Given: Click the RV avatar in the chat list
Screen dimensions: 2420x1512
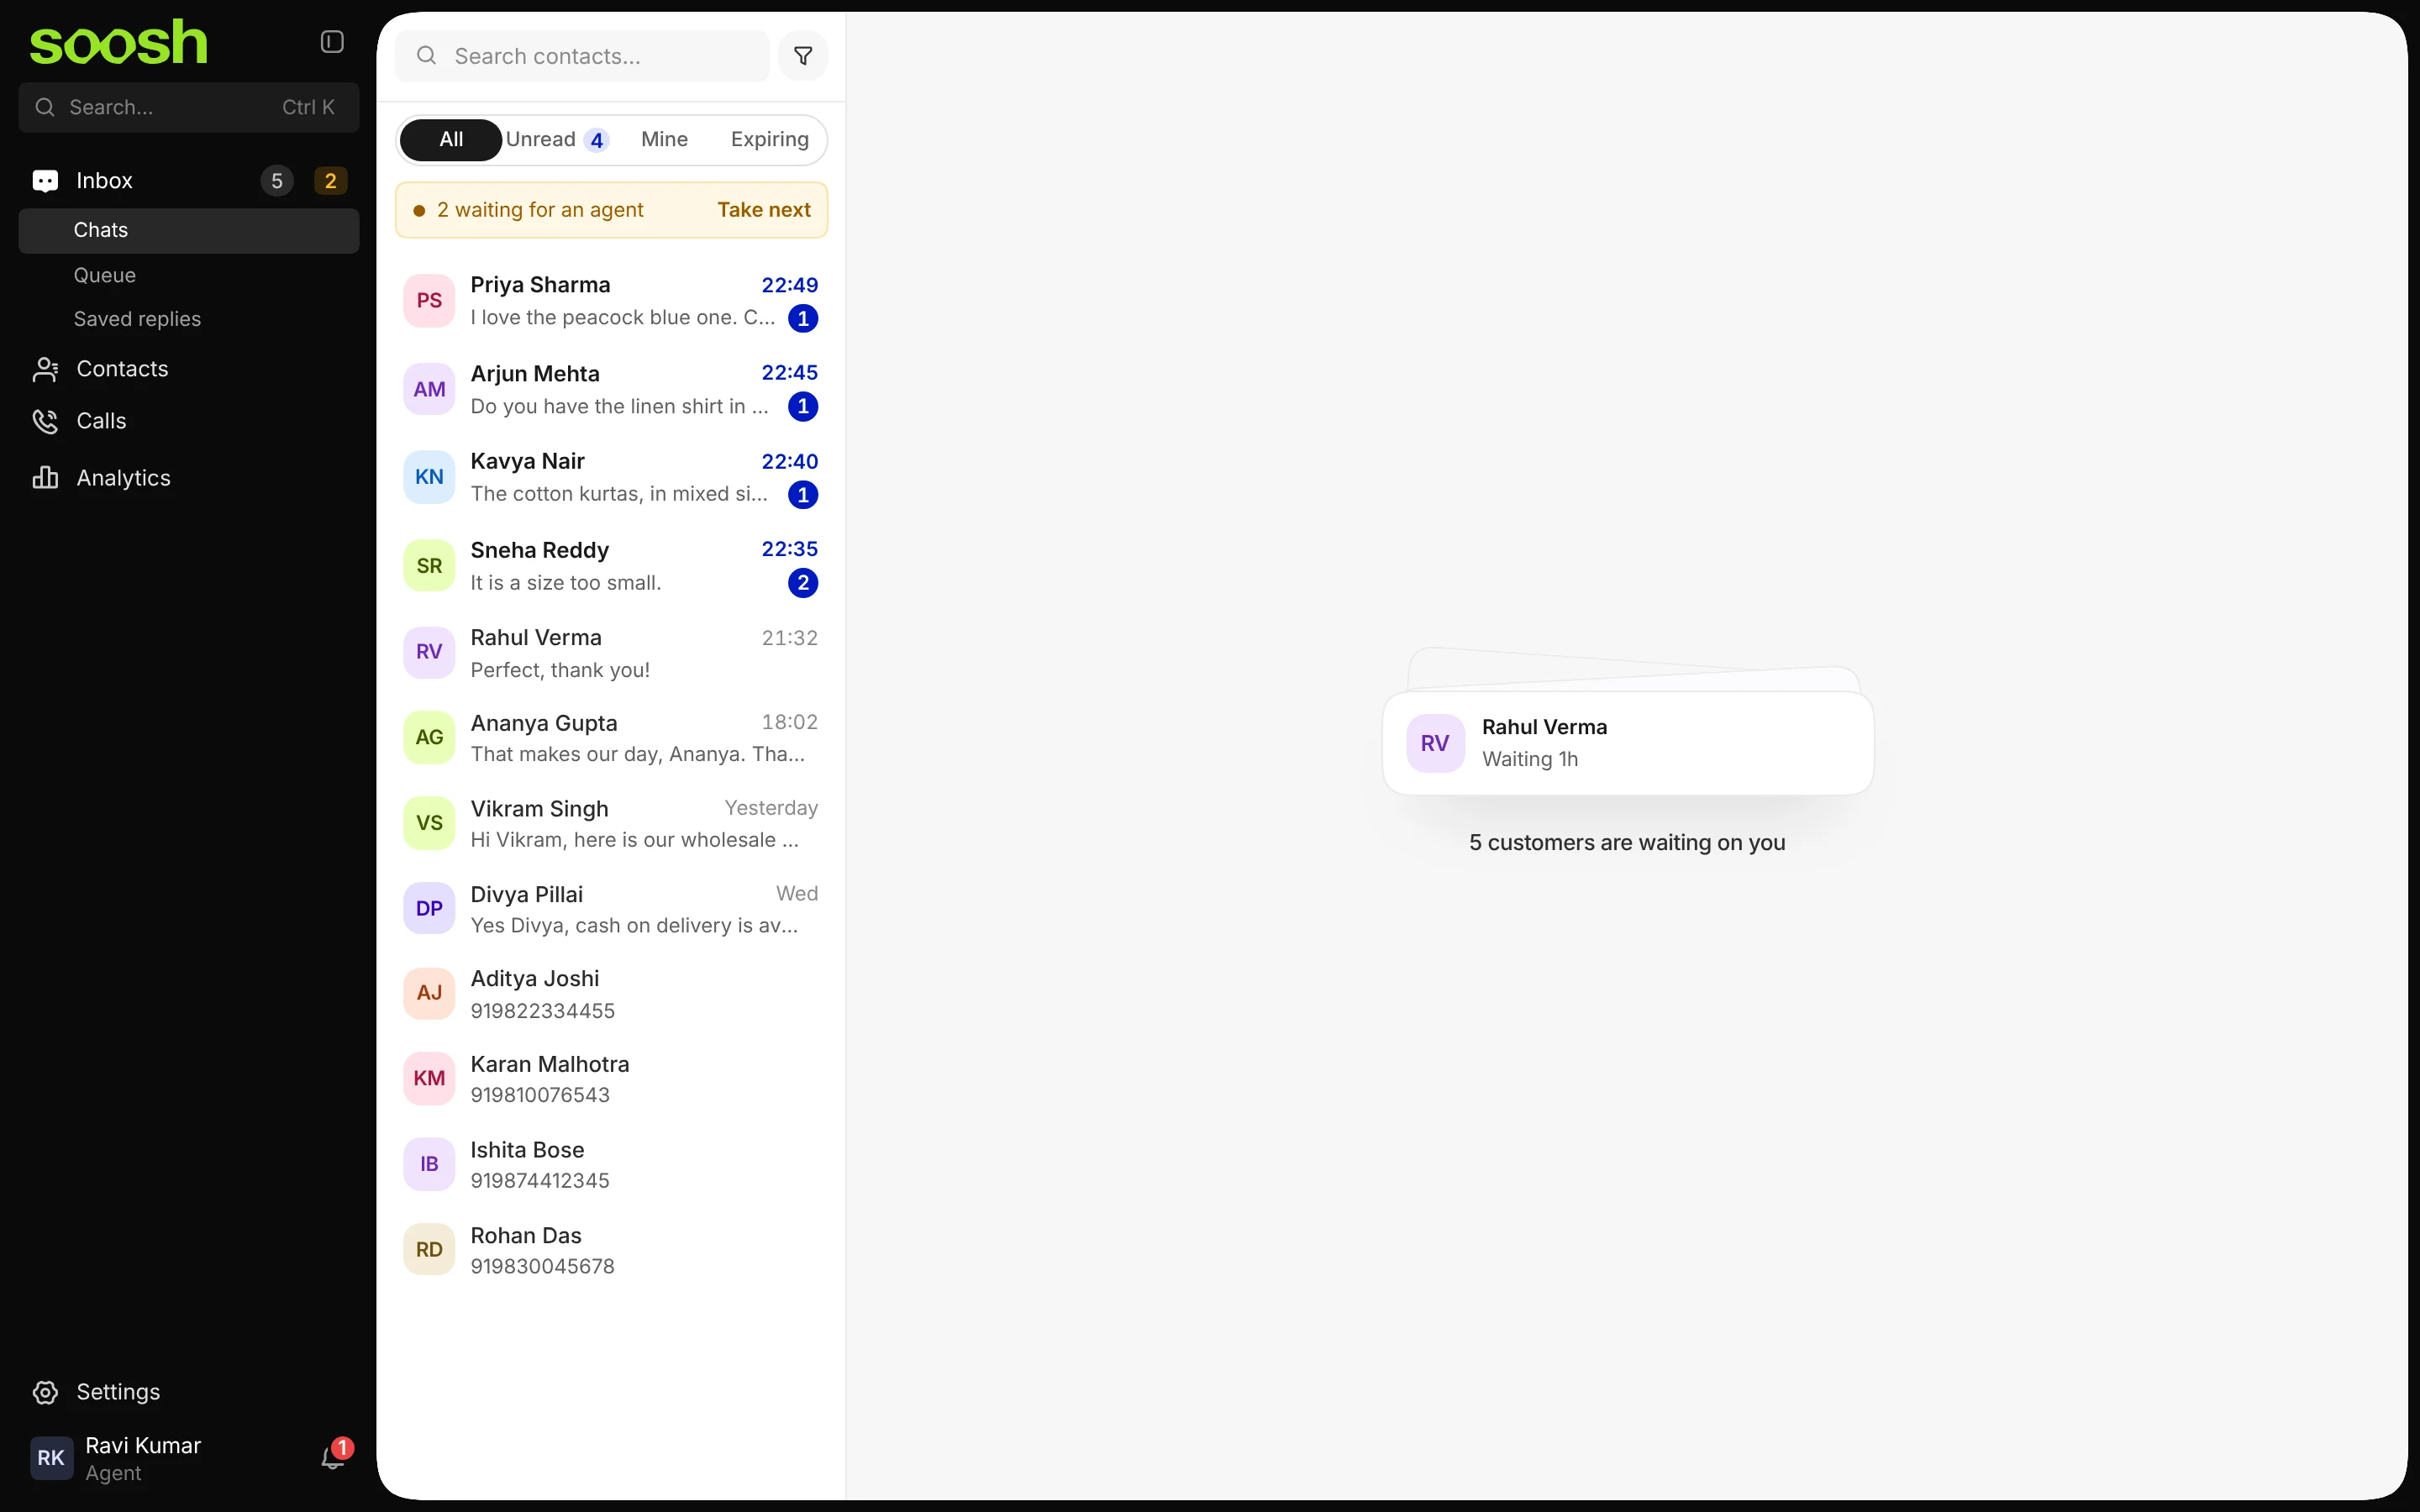Looking at the screenshot, I should pyautogui.click(x=429, y=652).
